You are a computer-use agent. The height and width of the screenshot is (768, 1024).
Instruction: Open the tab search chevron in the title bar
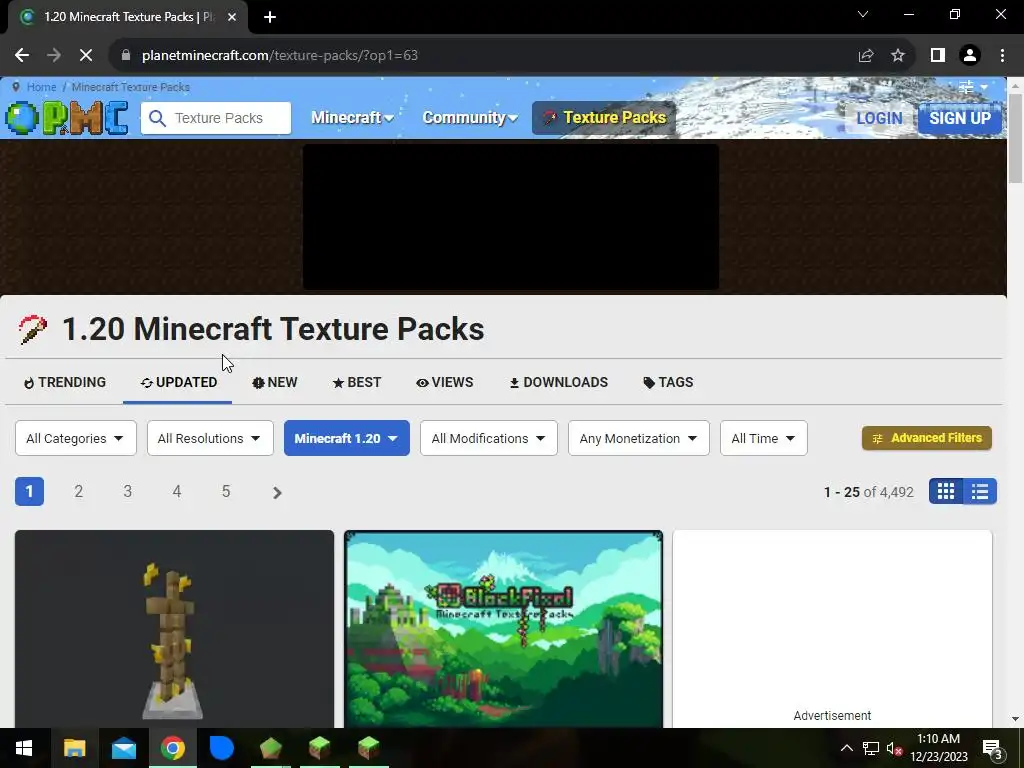(863, 14)
